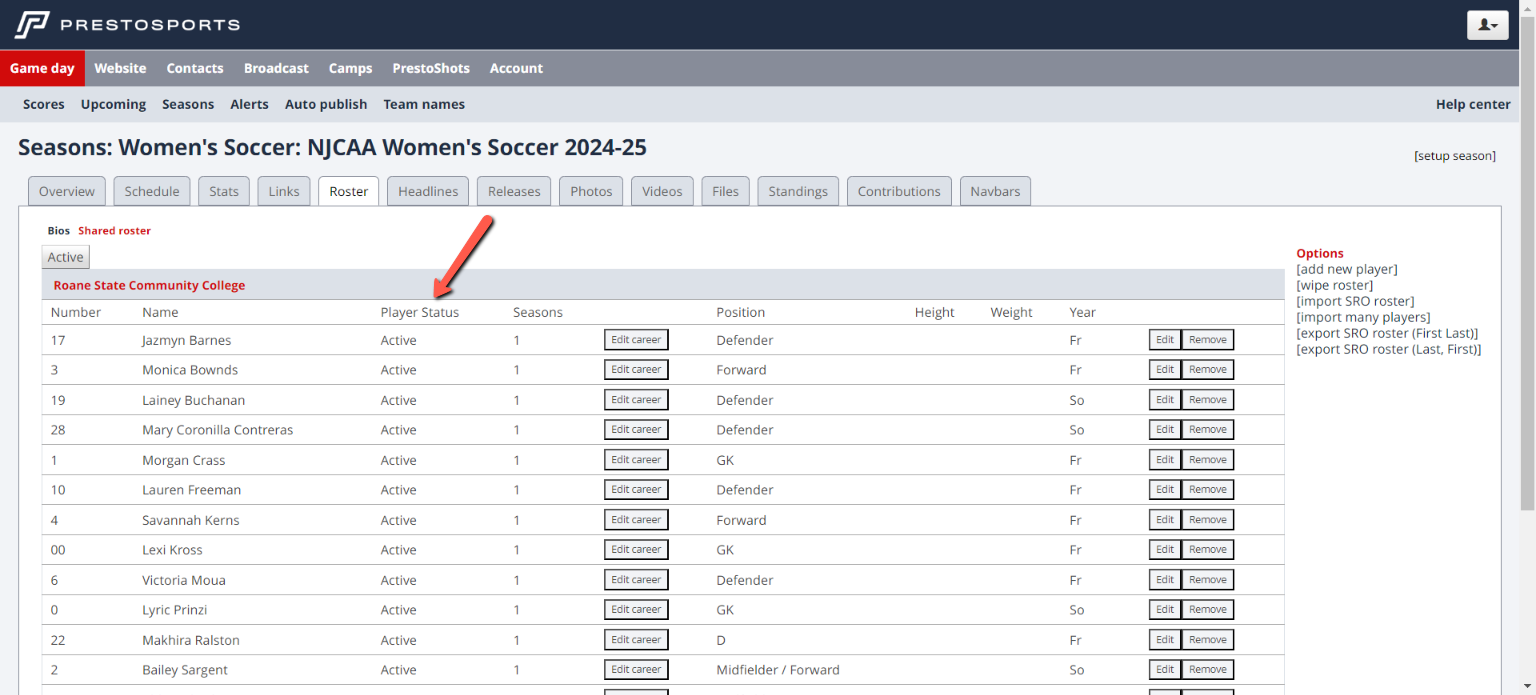
Task: Open the Seasons submenu link
Action: tap(188, 104)
